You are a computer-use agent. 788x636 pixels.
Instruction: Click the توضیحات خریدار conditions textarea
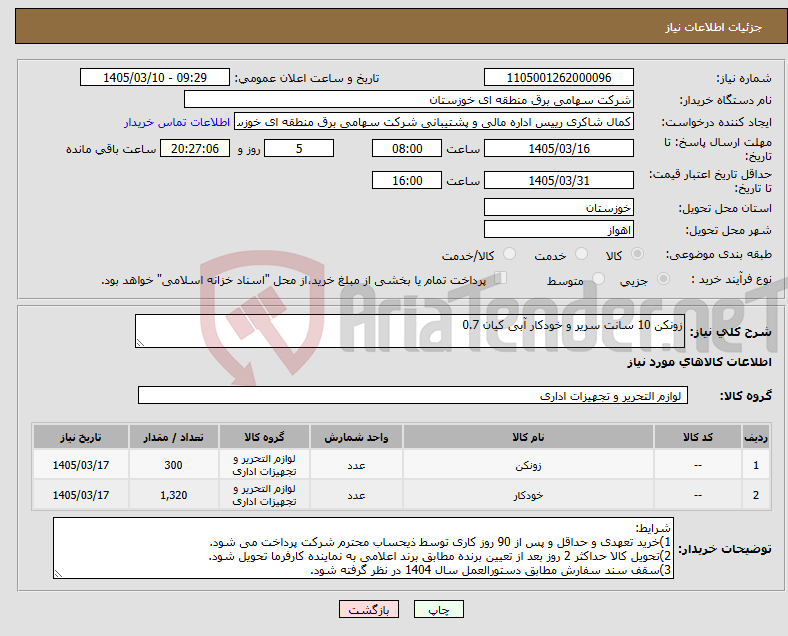tap(363, 548)
